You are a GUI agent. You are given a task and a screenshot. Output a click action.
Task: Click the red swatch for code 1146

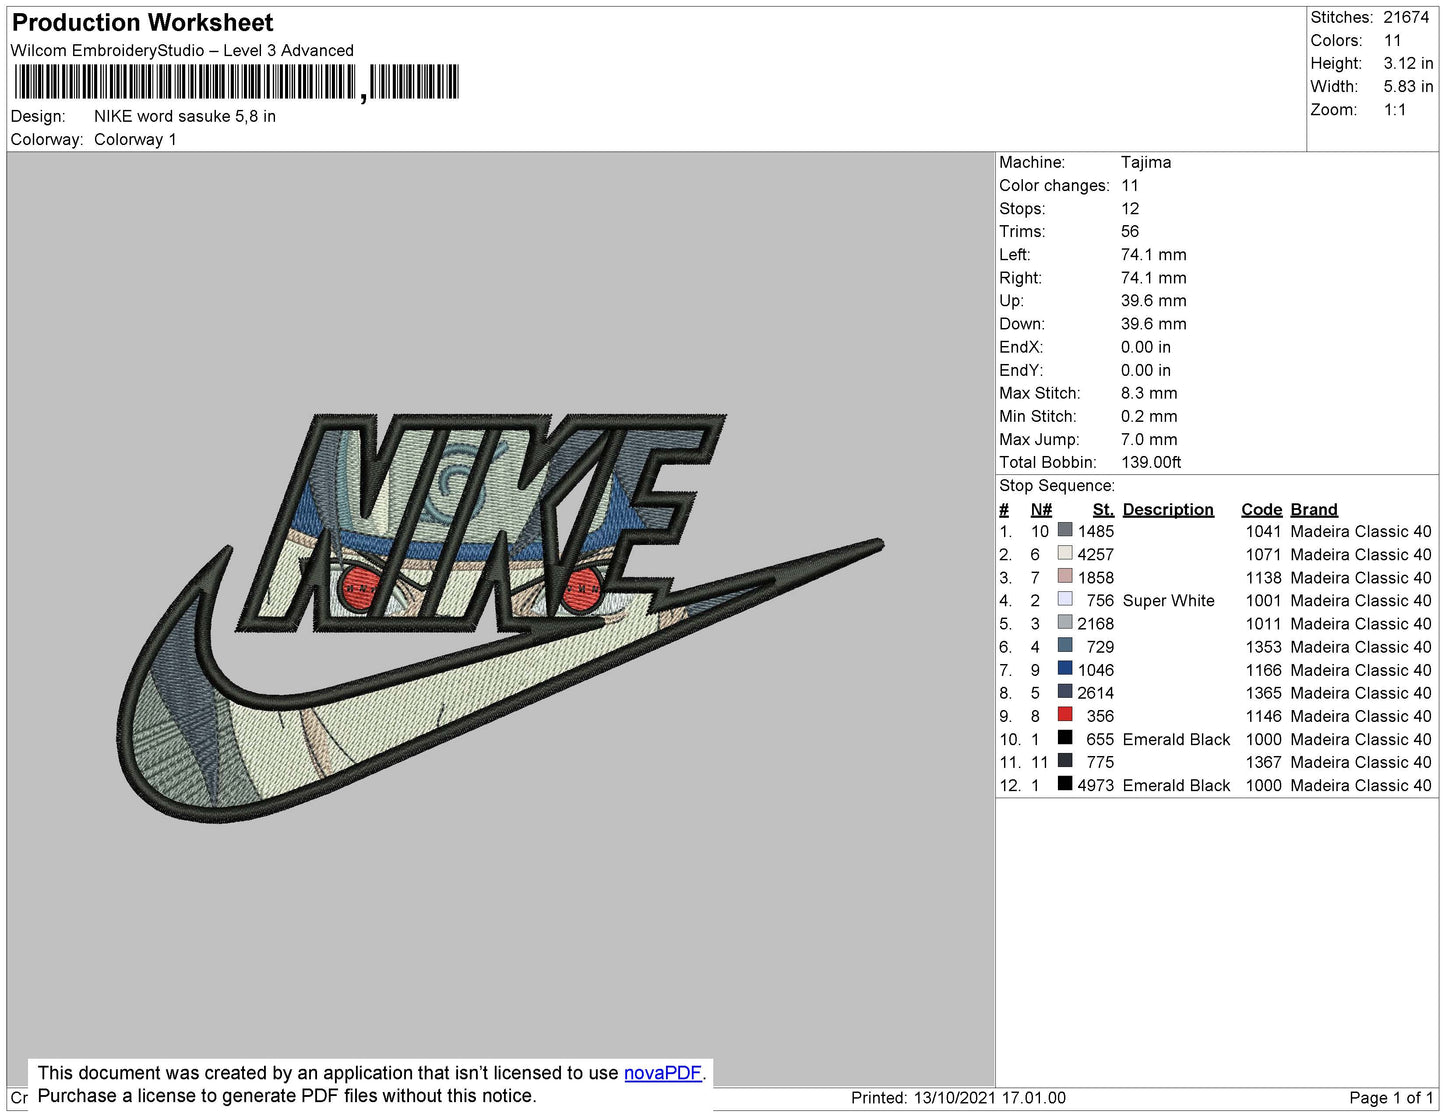coord(1065,714)
